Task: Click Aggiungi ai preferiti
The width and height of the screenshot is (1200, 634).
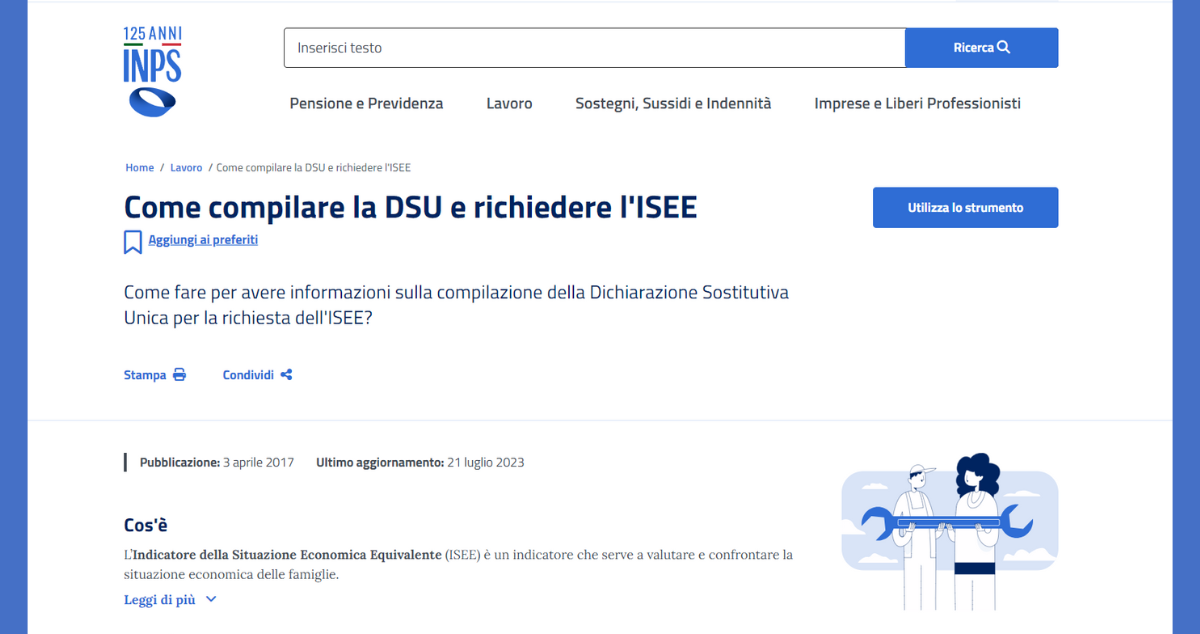Action: (203, 240)
